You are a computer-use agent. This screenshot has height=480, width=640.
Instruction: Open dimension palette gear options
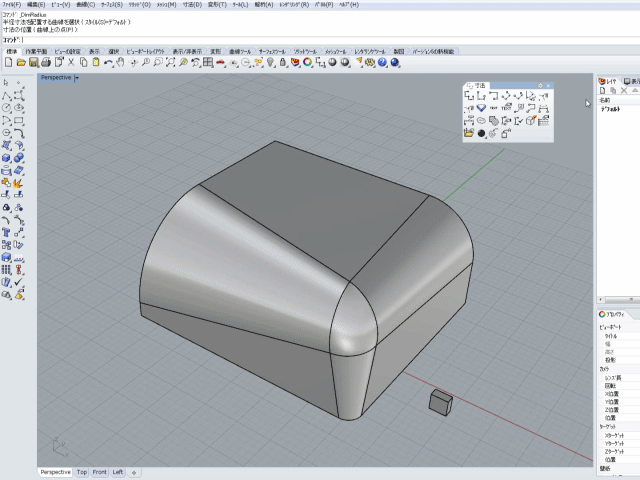(x=540, y=85)
